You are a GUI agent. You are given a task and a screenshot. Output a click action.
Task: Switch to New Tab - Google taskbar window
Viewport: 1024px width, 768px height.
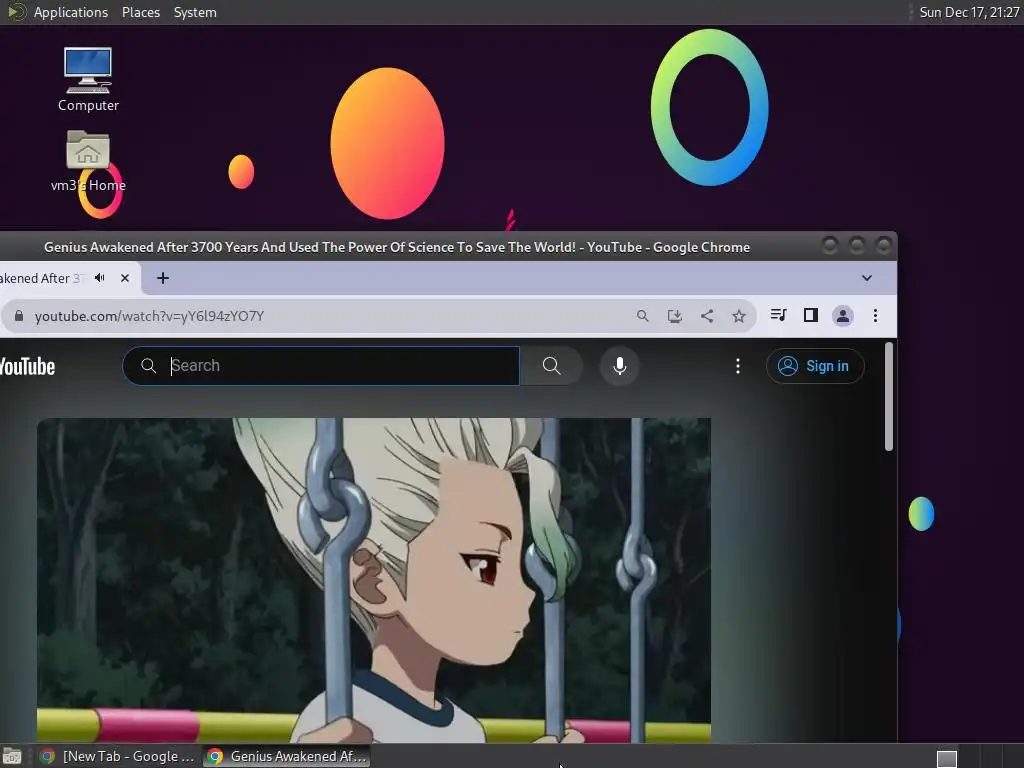click(117, 756)
